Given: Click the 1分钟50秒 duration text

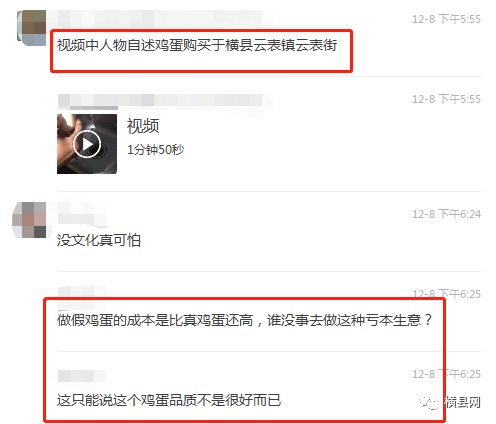Looking at the screenshot, I should click(x=155, y=150).
